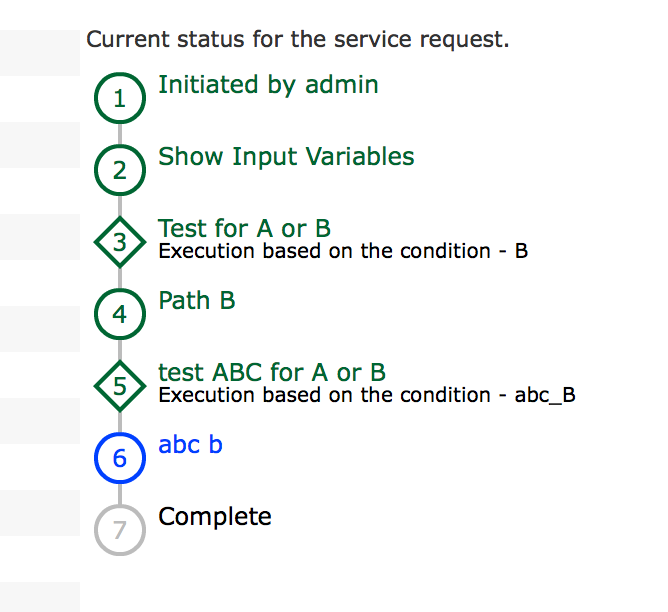The height and width of the screenshot is (612, 668).
Task: Select the blue step 6 circle
Action: [x=120, y=458]
